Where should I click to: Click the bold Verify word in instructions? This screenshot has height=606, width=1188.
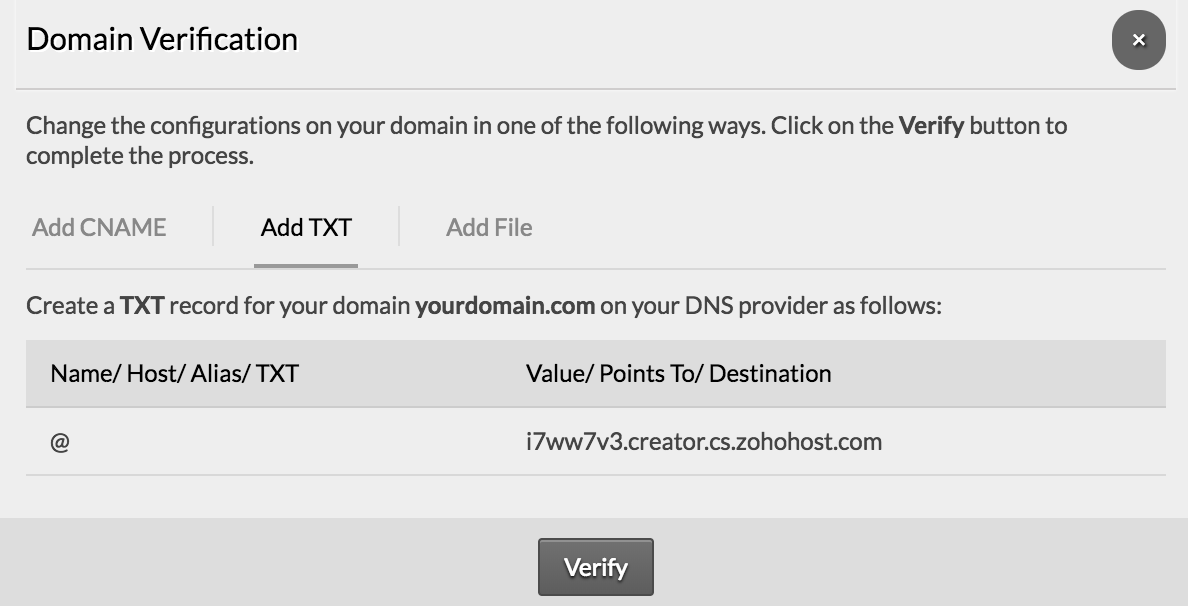931,126
